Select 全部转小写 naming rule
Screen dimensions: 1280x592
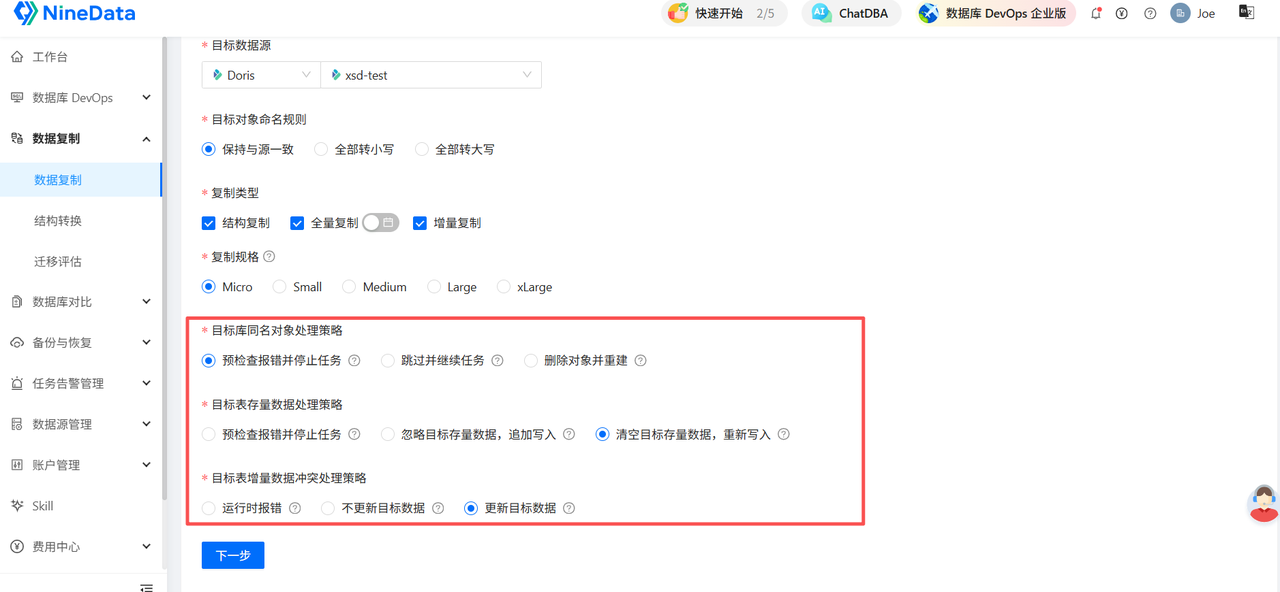point(321,150)
